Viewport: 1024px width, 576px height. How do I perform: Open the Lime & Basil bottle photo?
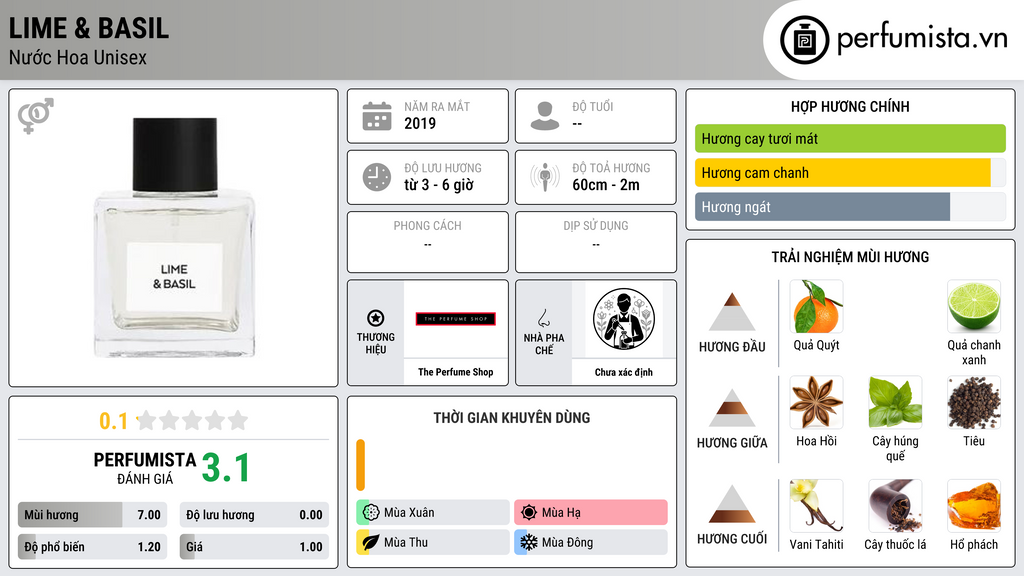tap(174, 238)
